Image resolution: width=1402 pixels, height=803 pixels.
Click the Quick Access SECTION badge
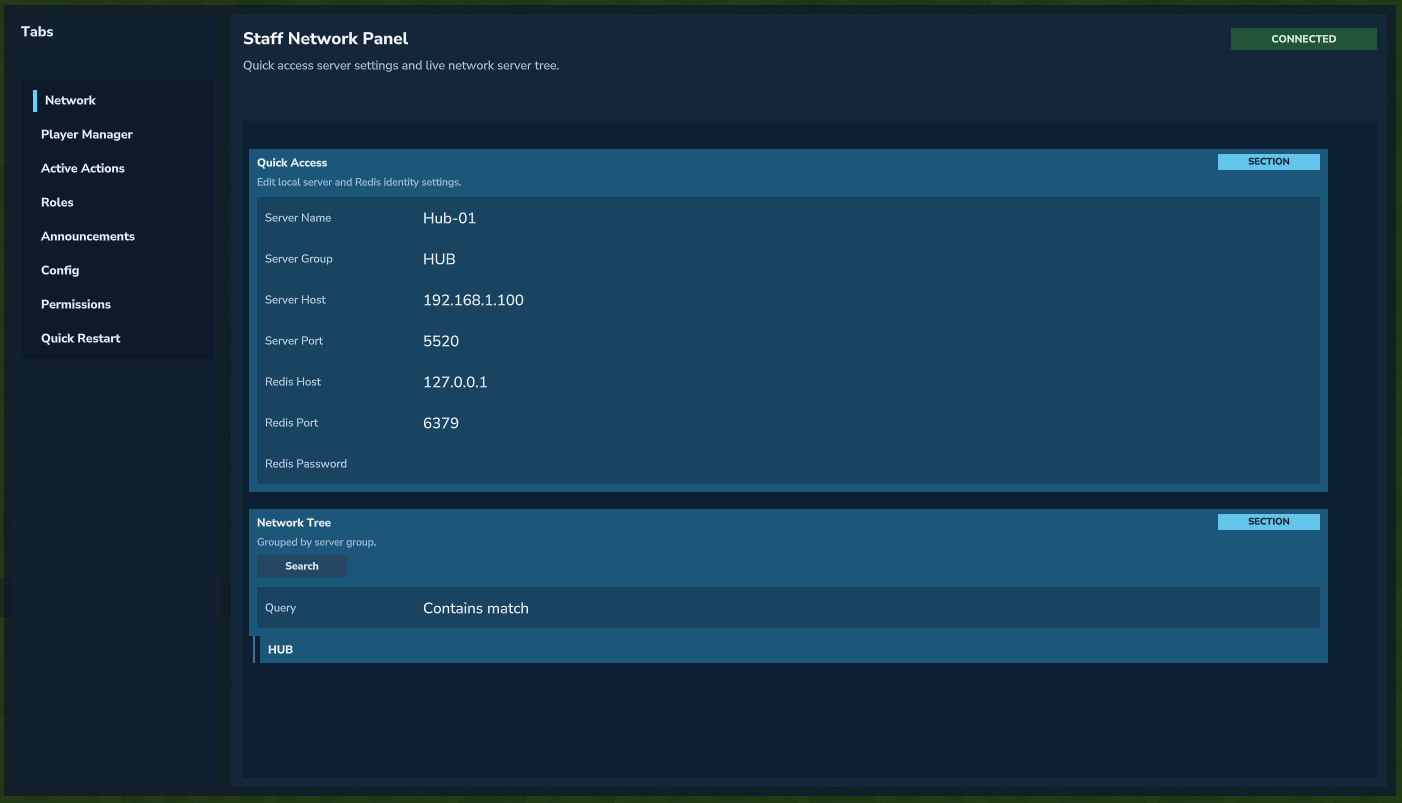(1268, 162)
